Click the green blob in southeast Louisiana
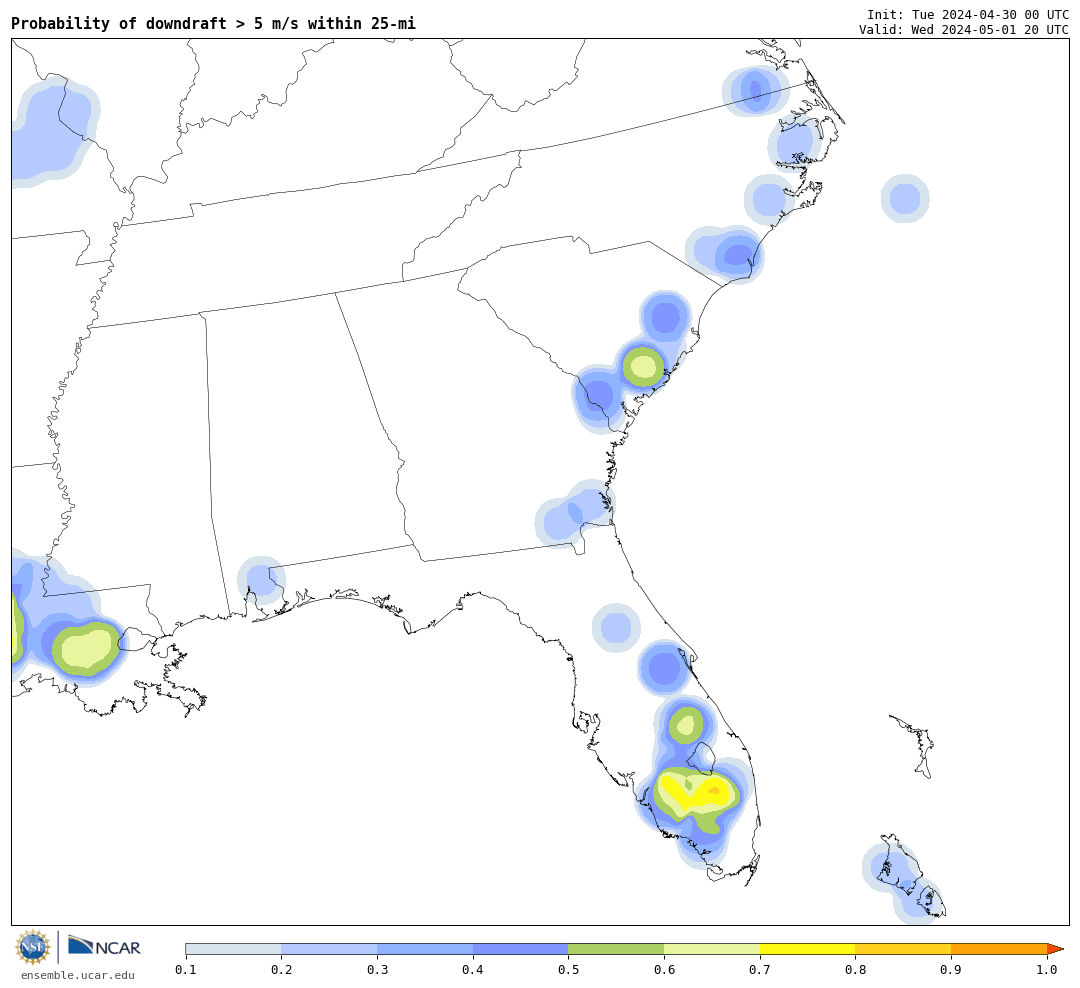Image resolution: width=1080 pixels, height=988 pixels. 85,648
